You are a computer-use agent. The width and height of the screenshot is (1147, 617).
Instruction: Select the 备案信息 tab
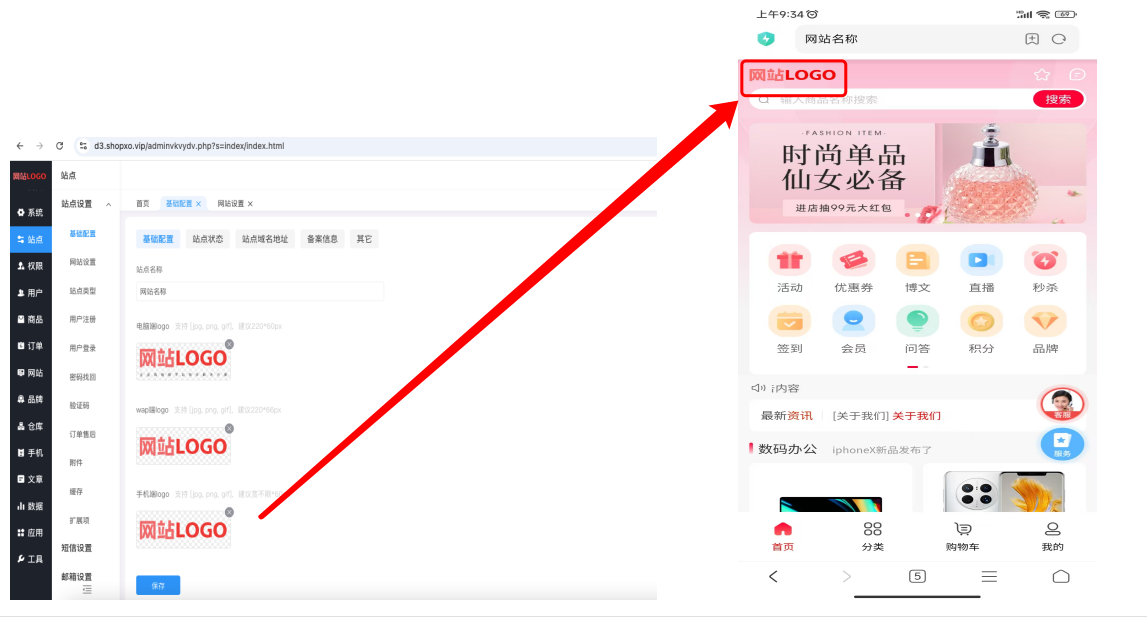click(x=322, y=239)
